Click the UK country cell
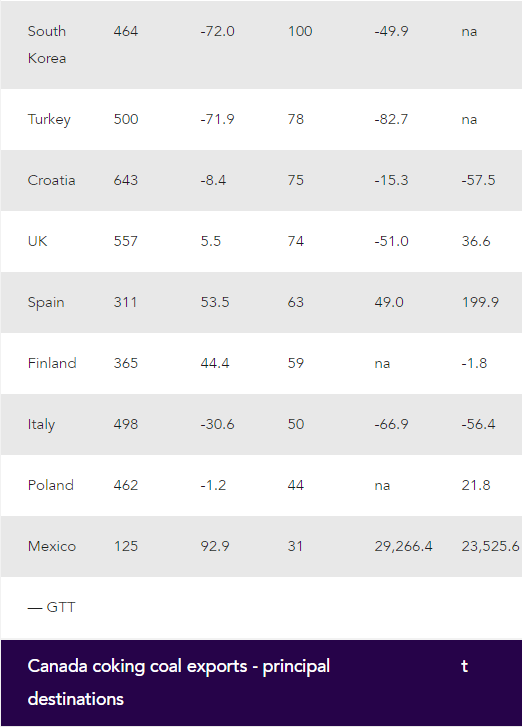Image resolution: width=522 pixels, height=727 pixels. click(38, 241)
